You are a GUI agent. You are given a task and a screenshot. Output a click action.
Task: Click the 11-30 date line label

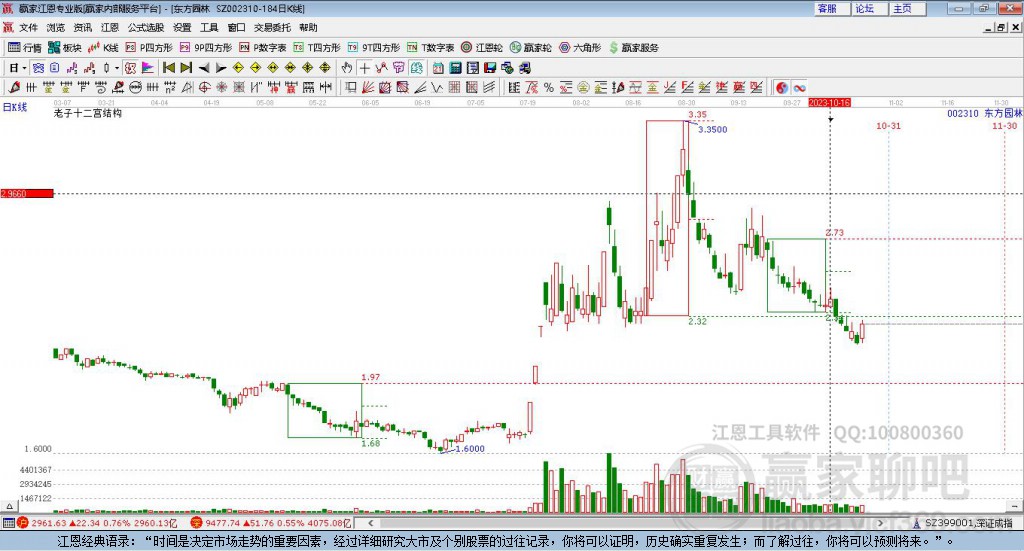pyautogui.click(x=1004, y=126)
